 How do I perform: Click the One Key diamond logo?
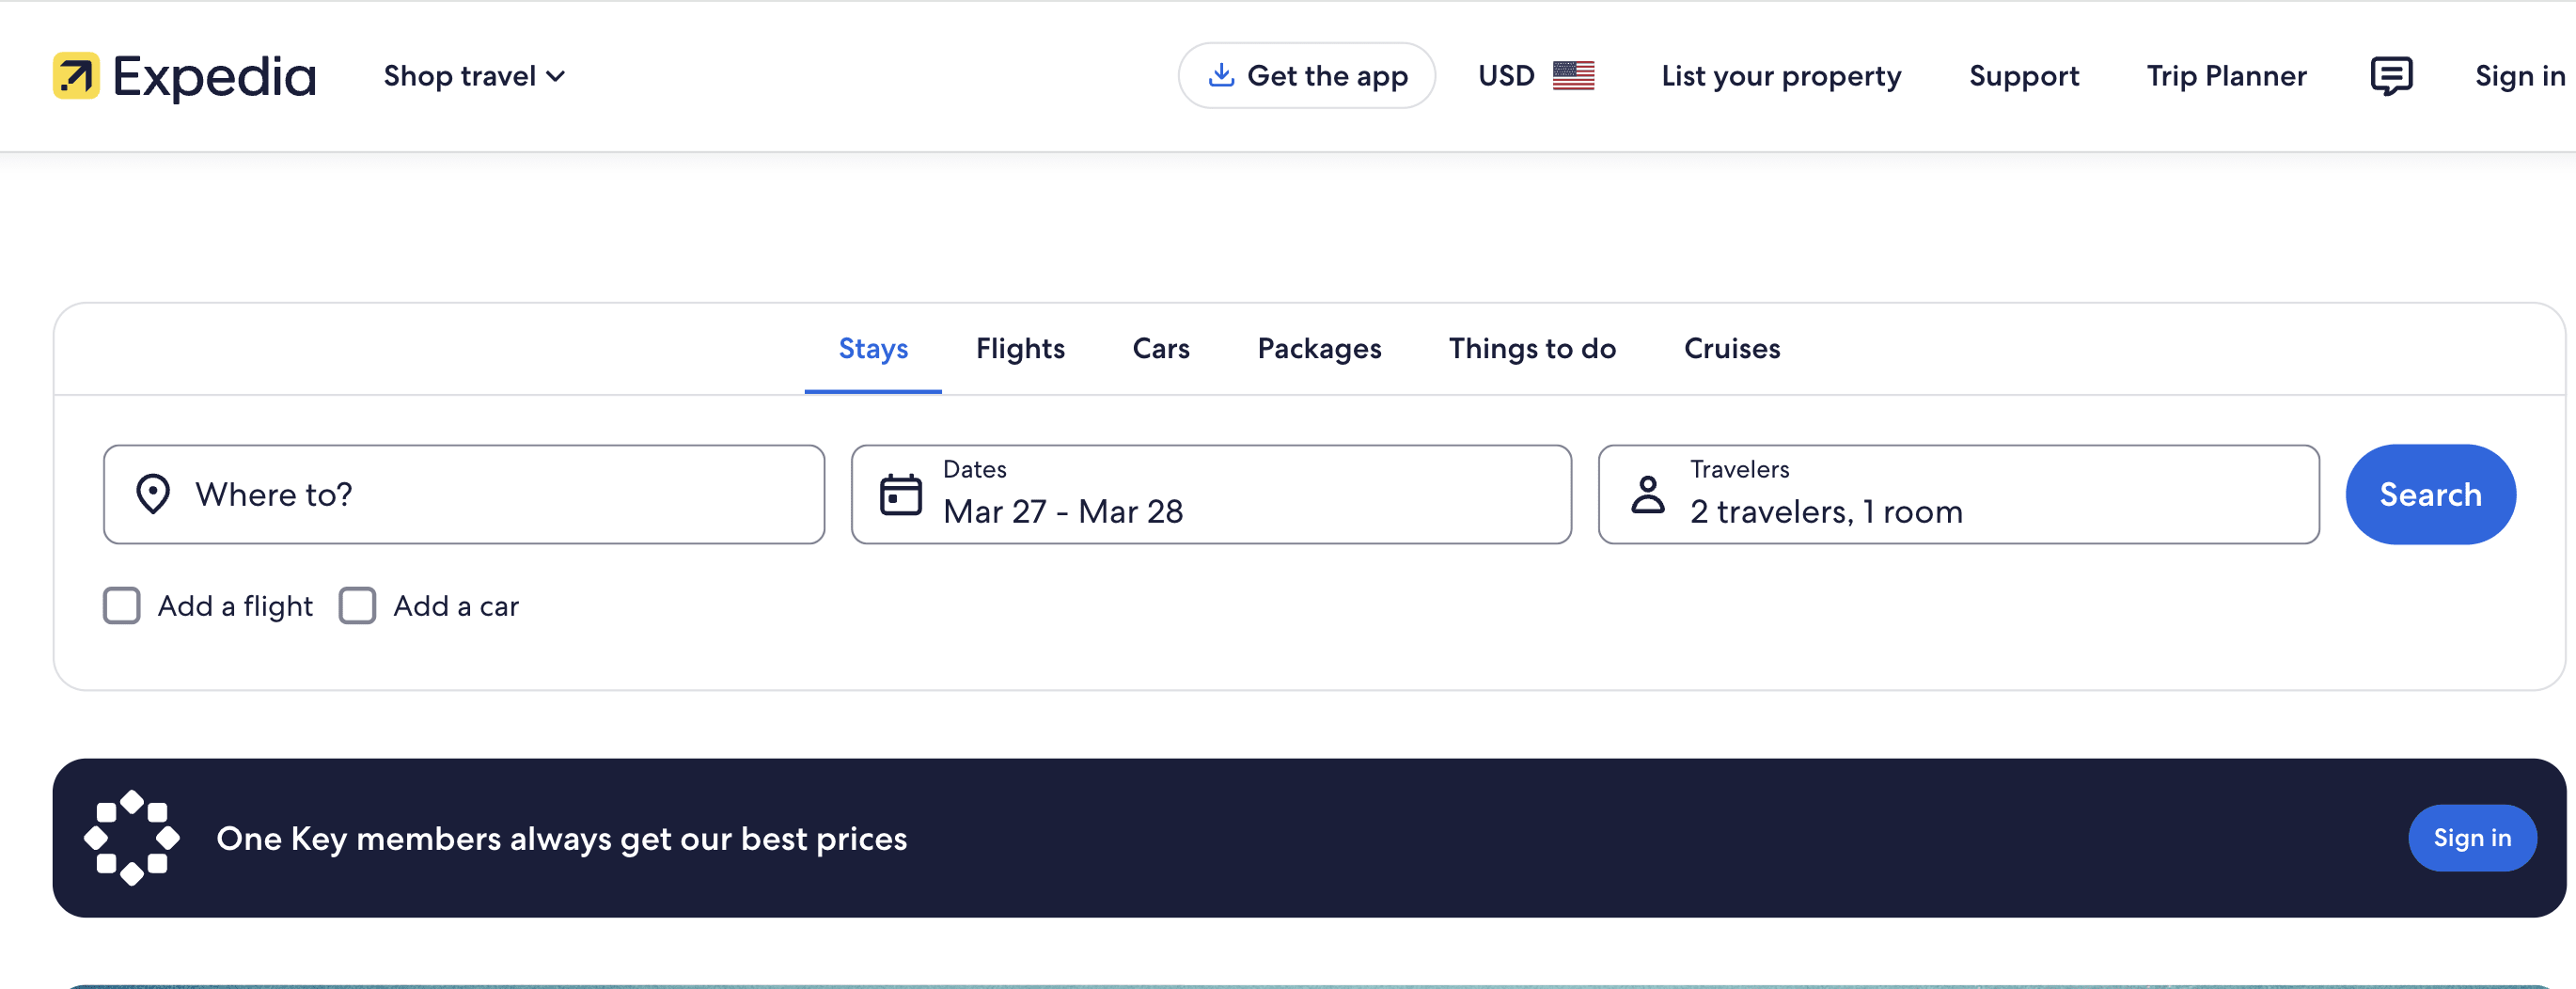[132, 837]
